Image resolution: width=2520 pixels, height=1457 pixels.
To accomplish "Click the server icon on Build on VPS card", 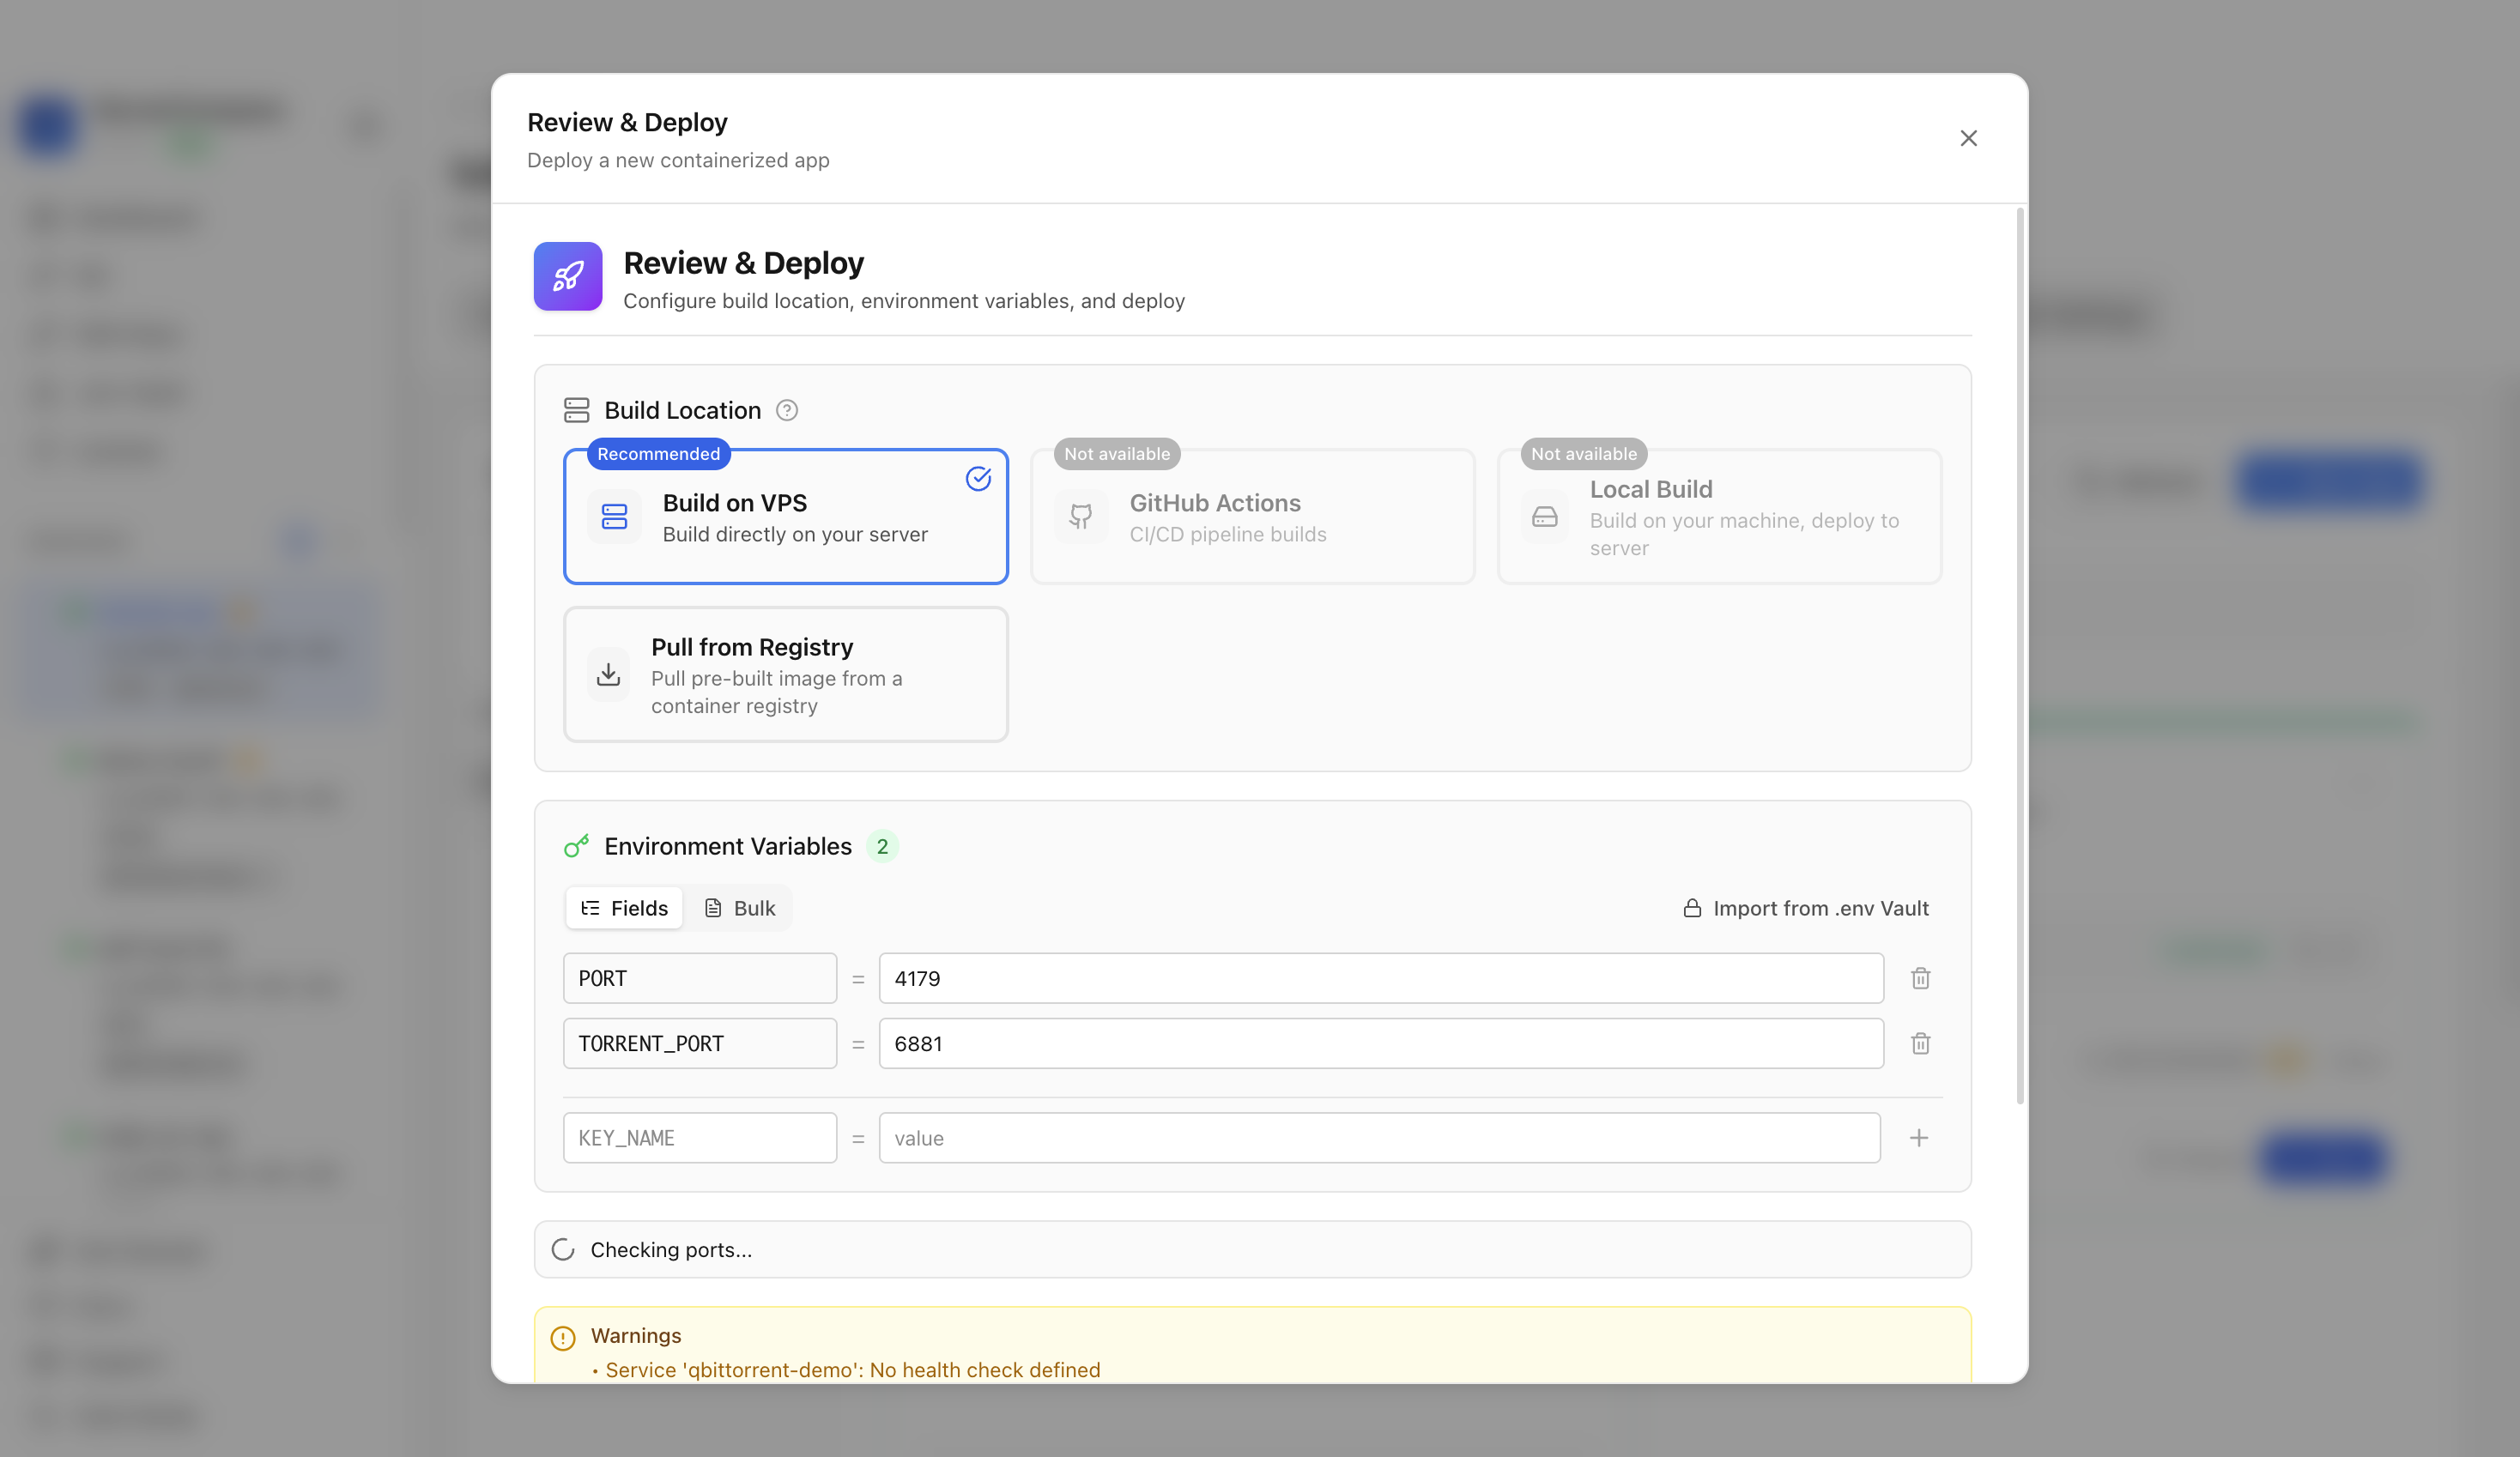I will pyautogui.click(x=615, y=516).
